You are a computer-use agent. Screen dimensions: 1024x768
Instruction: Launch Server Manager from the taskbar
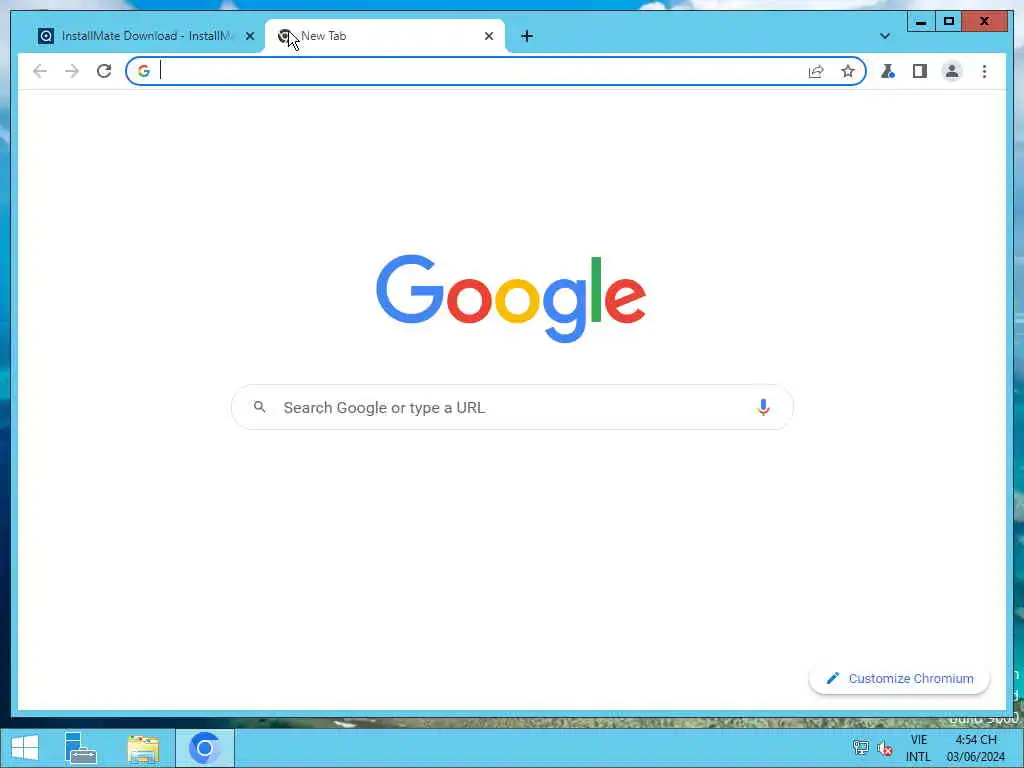pyautogui.click(x=81, y=748)
